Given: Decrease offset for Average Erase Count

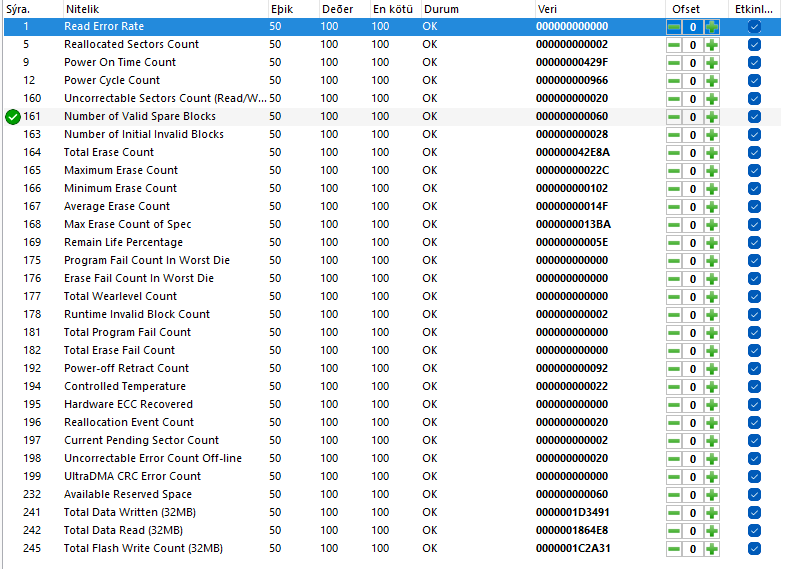Looking at the screenshot, I should [674, 207].
